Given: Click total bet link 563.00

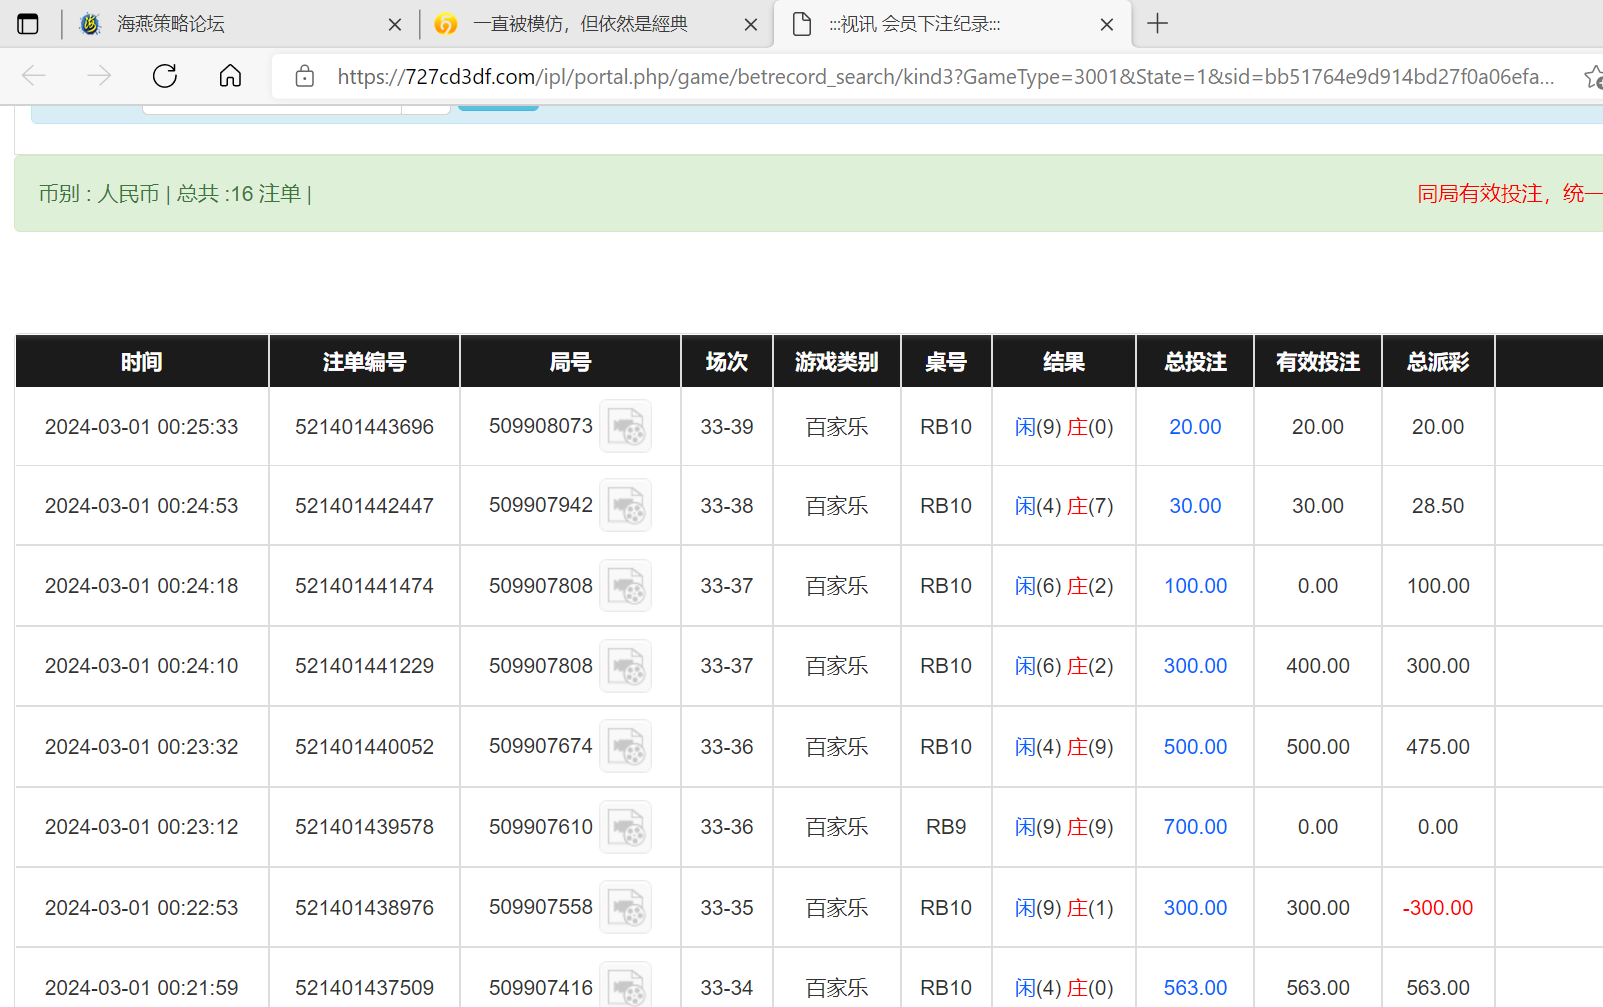Looking at the screenshot, I should [1195, 988].
